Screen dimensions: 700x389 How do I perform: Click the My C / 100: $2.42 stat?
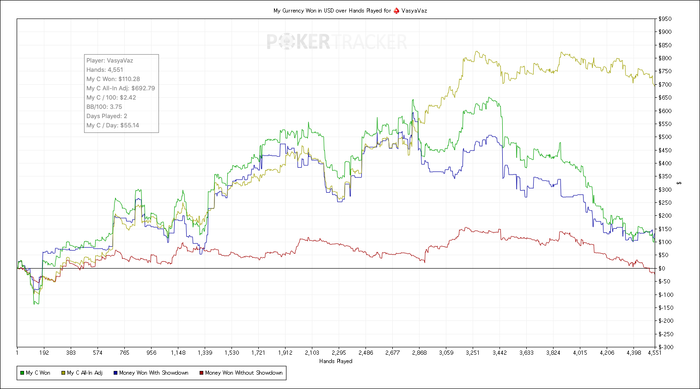(111, 97)
